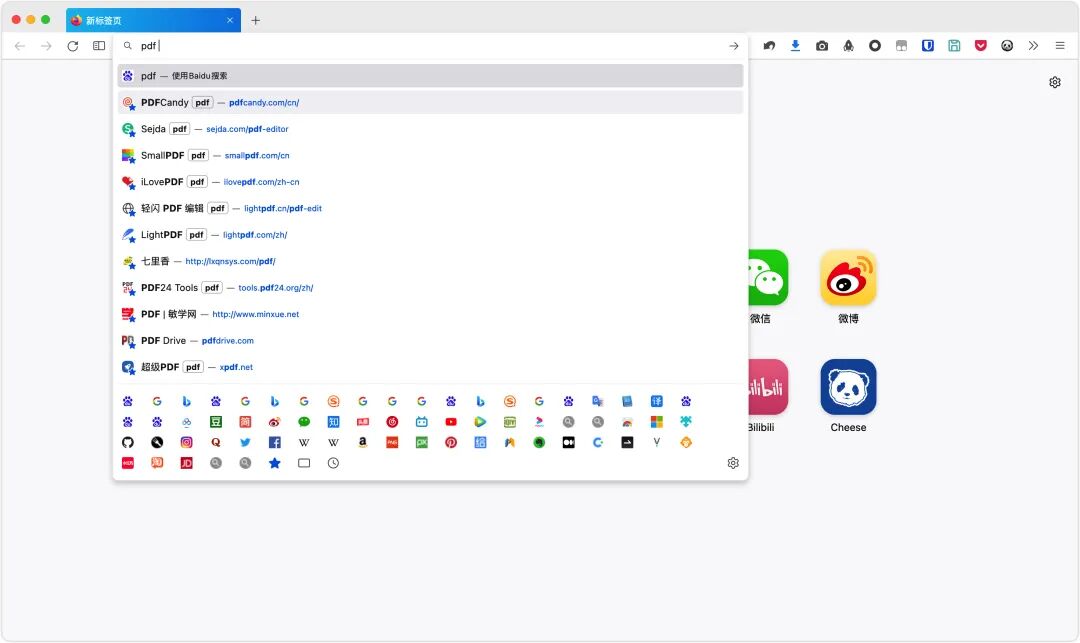Search with Facebook one-off search icon
This screenshot has height=643, width=1080.
275,443
